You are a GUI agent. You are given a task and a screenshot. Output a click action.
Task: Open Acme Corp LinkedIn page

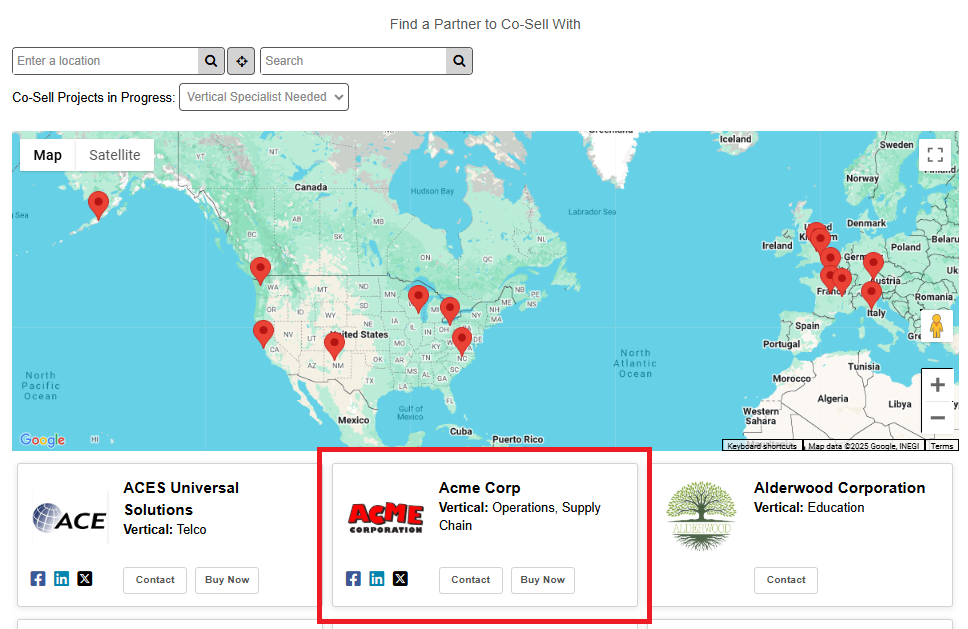pyautogui.click(x=377, y=578)
